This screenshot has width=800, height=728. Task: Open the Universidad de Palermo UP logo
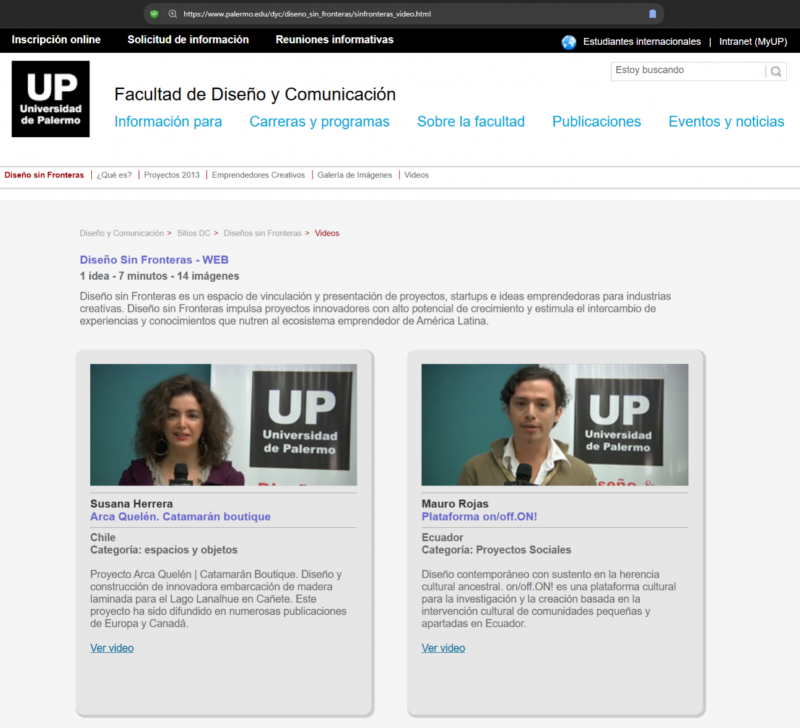(51, 99)
